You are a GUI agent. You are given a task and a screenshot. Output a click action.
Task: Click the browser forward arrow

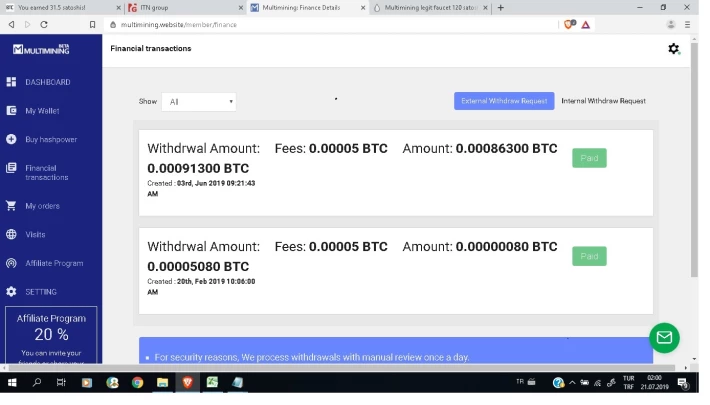(x=28, y=25)
